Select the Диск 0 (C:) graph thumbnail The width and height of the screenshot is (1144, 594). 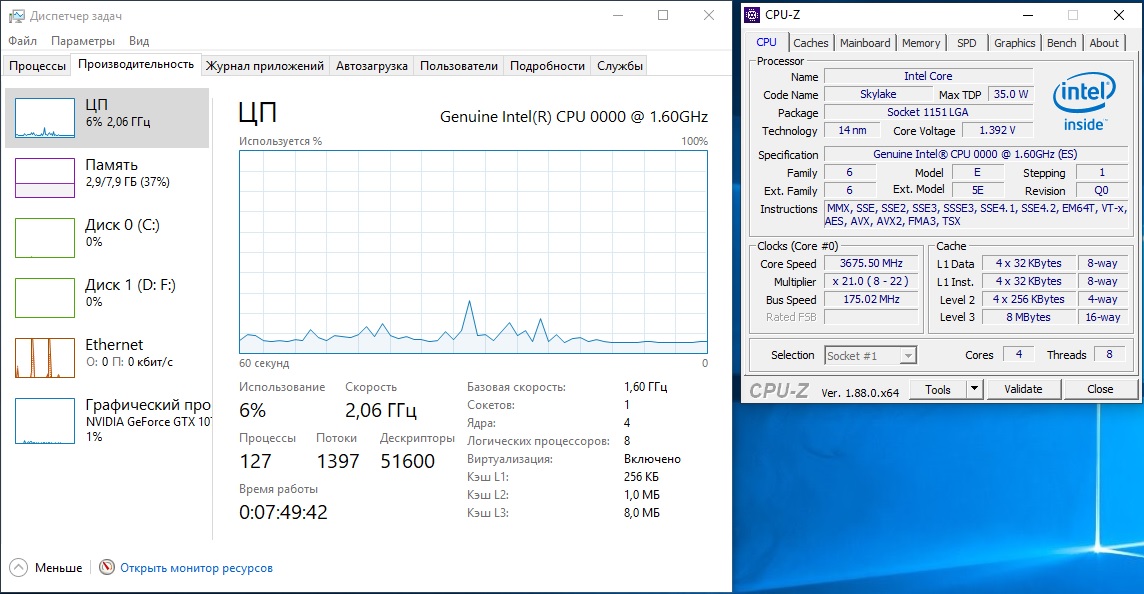tap(45, 238)
